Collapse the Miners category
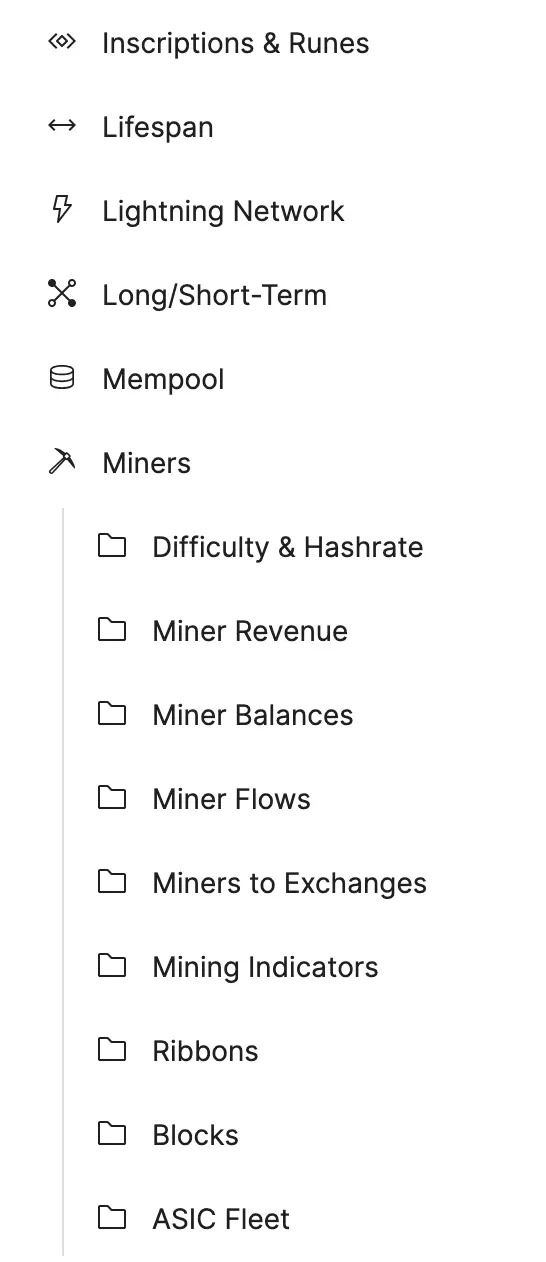The image size is (546, 1262). (146, 463)
